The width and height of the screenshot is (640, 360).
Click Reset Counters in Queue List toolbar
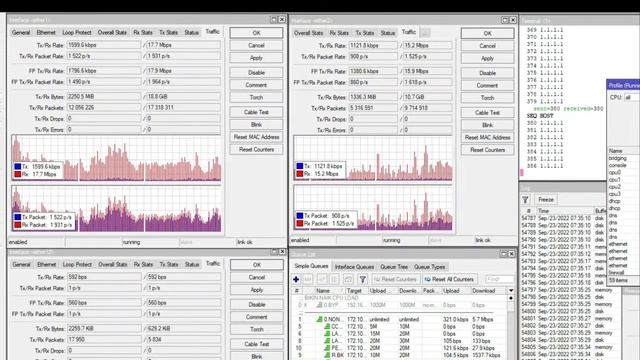(395, 279)
